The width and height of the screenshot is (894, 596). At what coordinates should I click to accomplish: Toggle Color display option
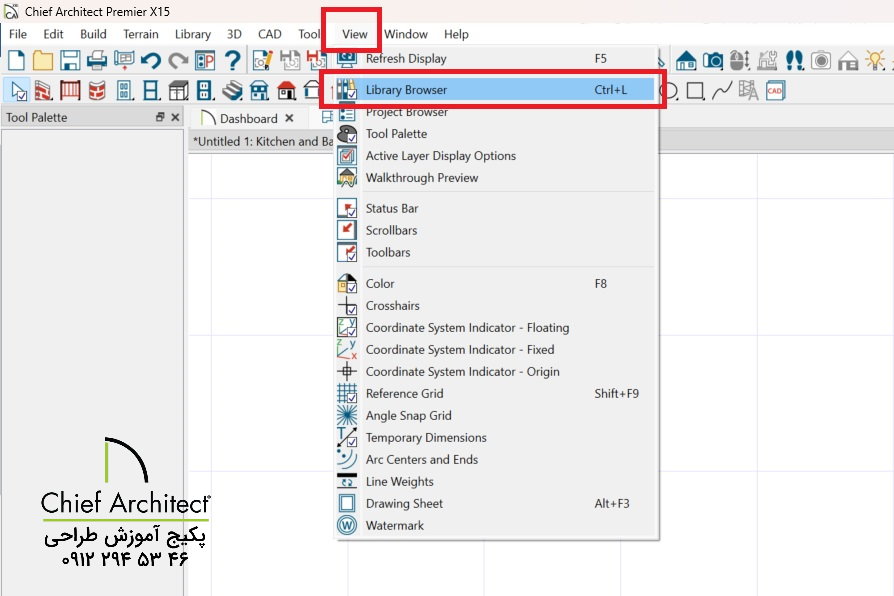[496, 283]
